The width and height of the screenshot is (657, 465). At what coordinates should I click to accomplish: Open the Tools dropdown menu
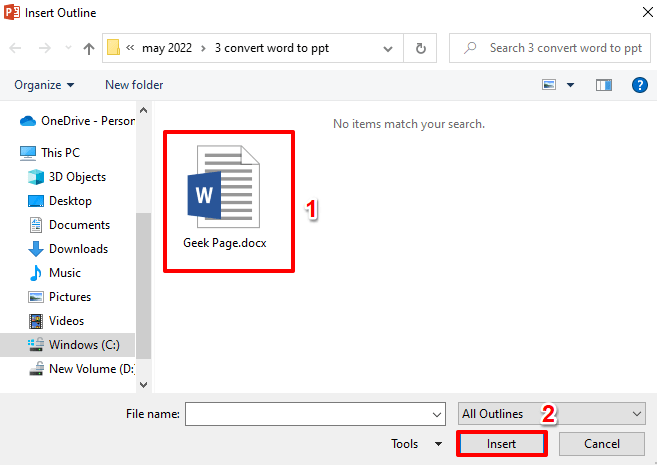point(416,444)
